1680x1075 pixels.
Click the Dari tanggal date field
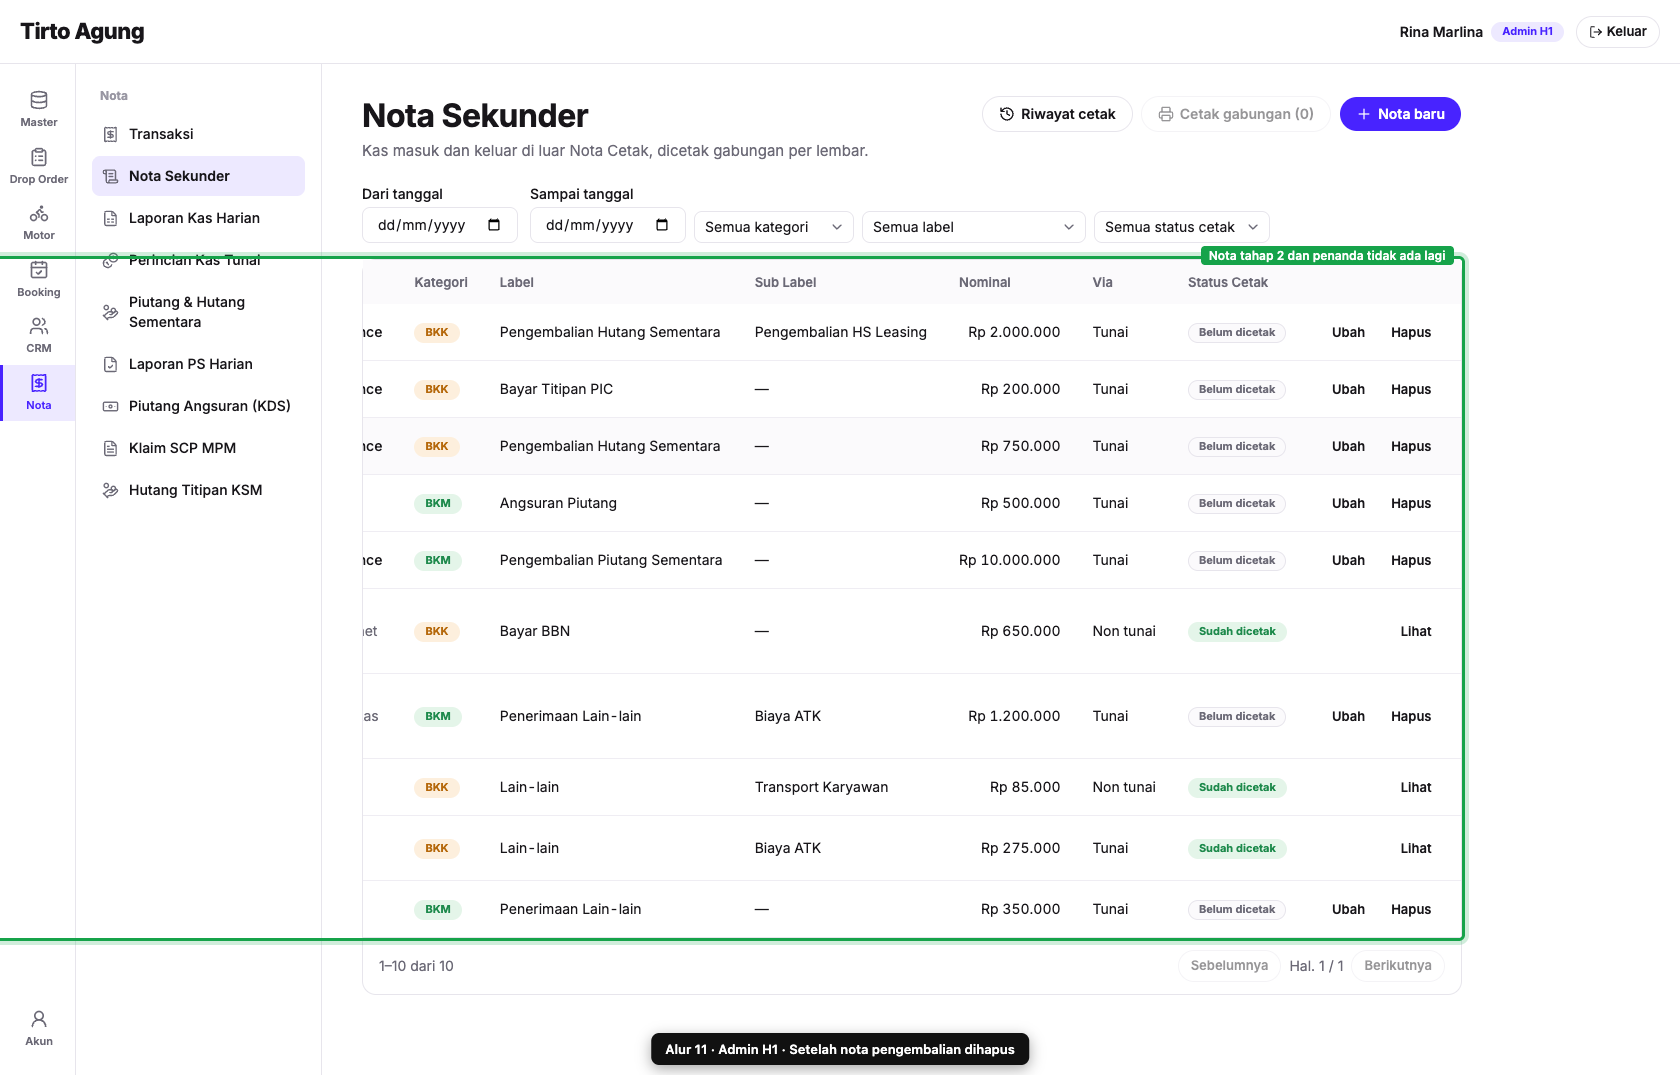(440, 225)
